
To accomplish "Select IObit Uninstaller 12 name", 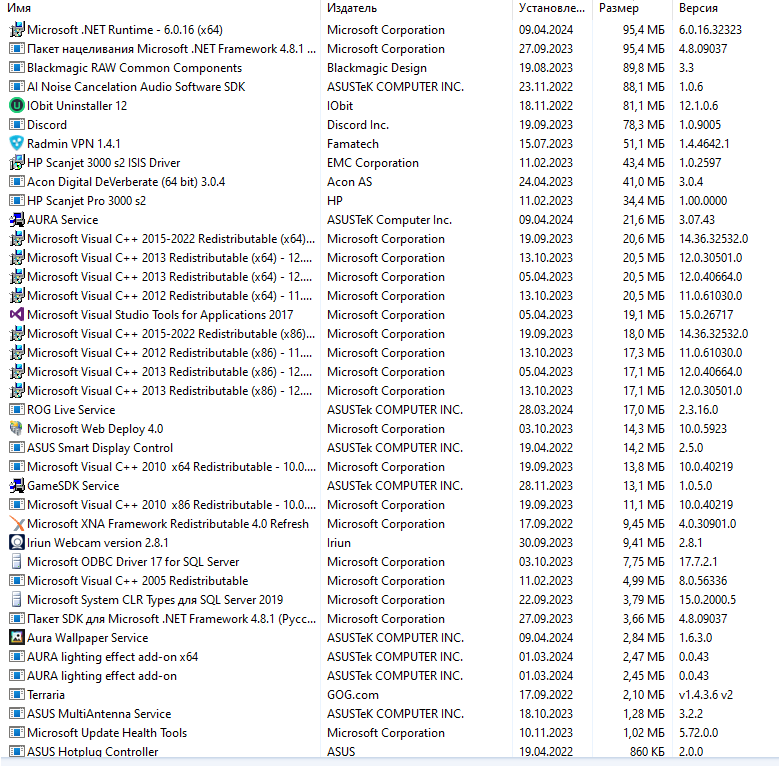I will pos(77,106).
